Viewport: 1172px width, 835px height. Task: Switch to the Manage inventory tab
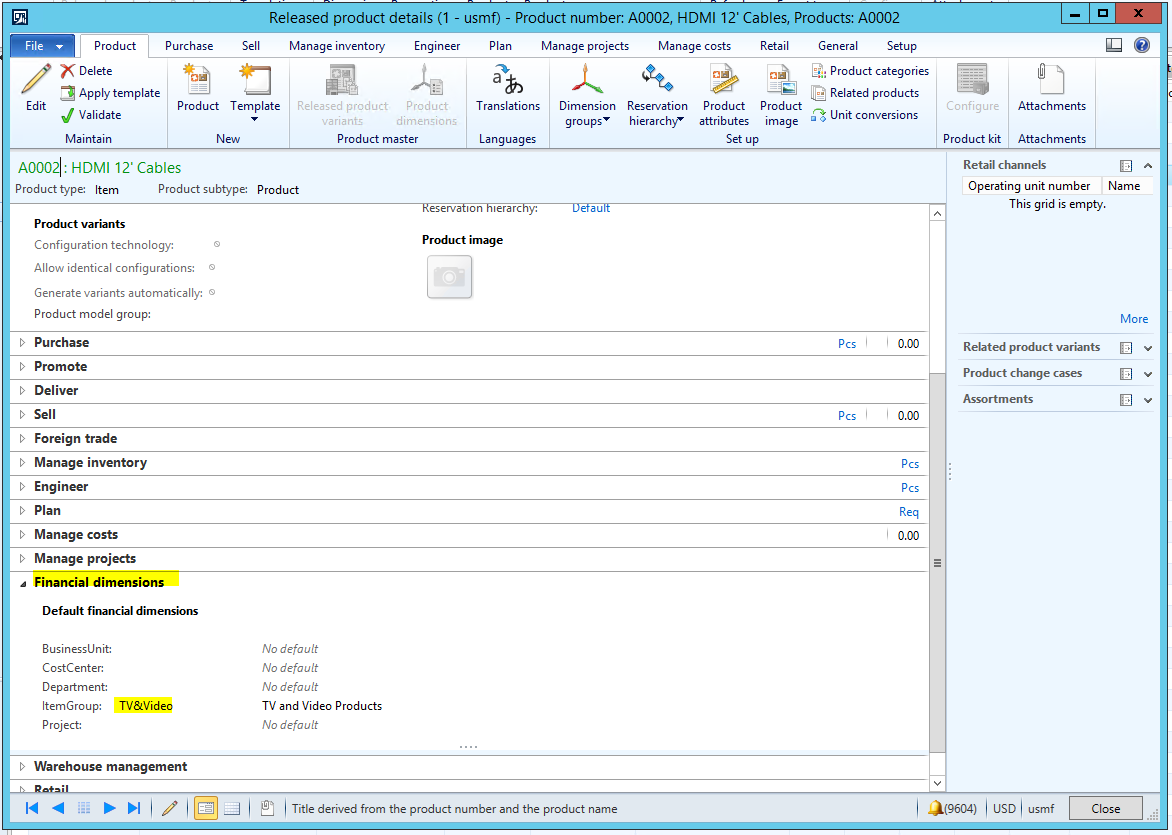coord(337,46)
